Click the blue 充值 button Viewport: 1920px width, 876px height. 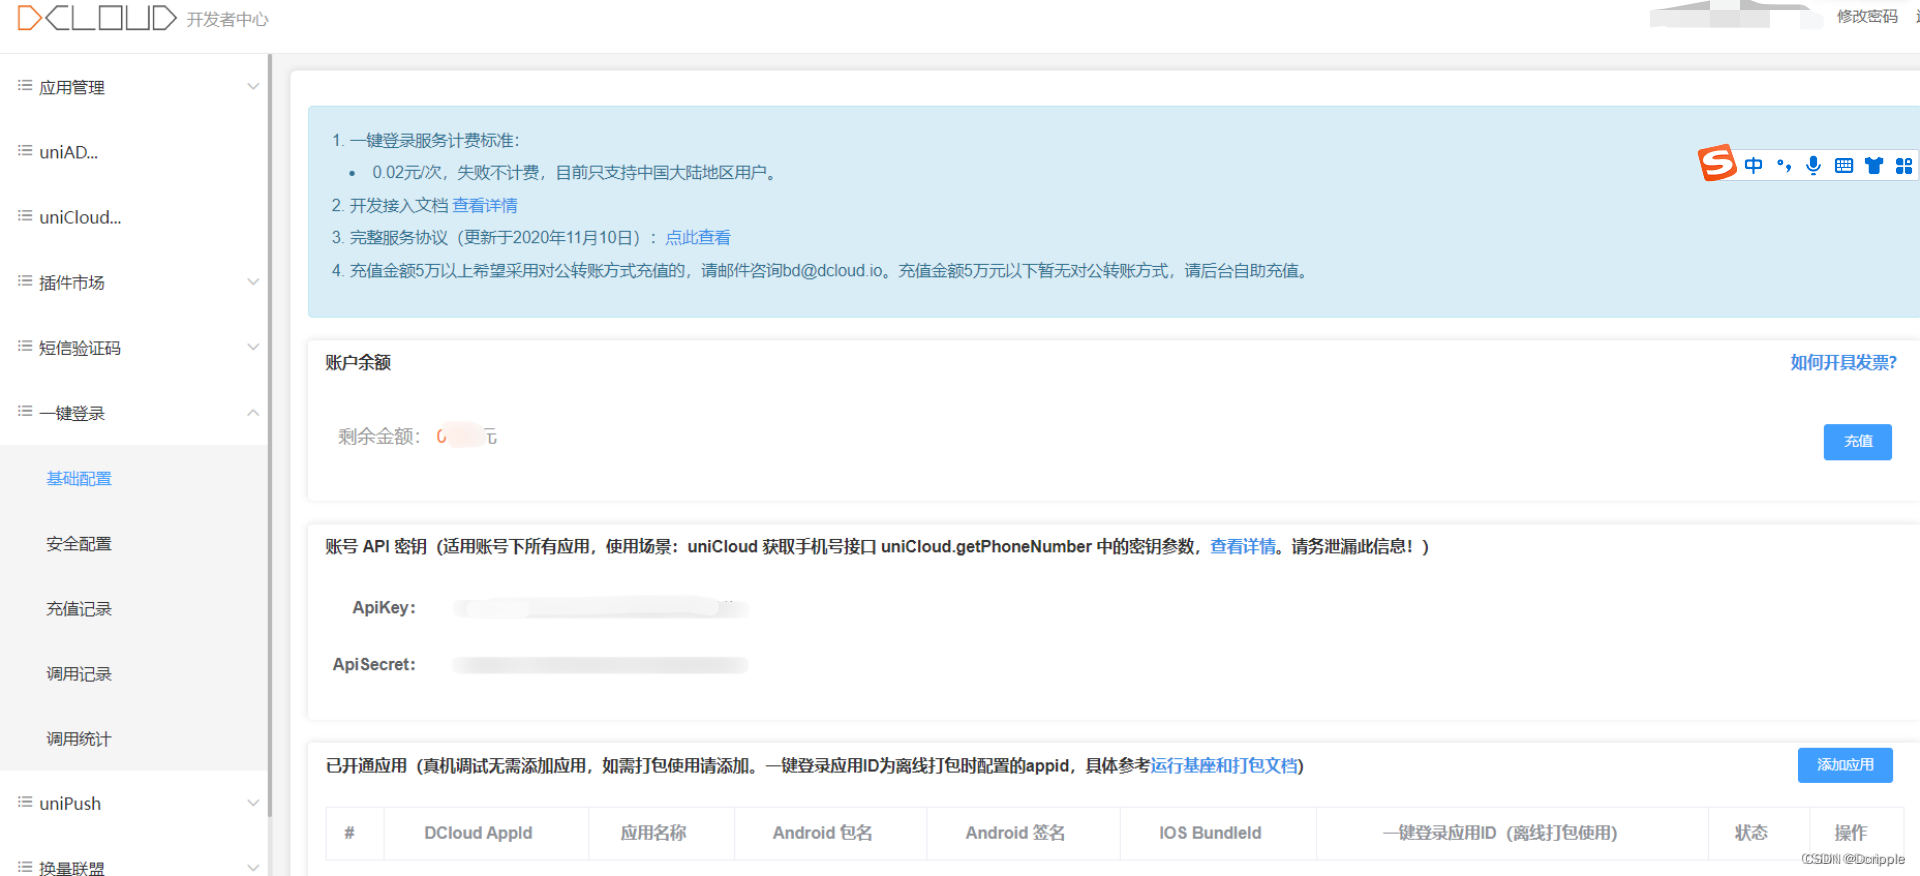(1858, 441)
